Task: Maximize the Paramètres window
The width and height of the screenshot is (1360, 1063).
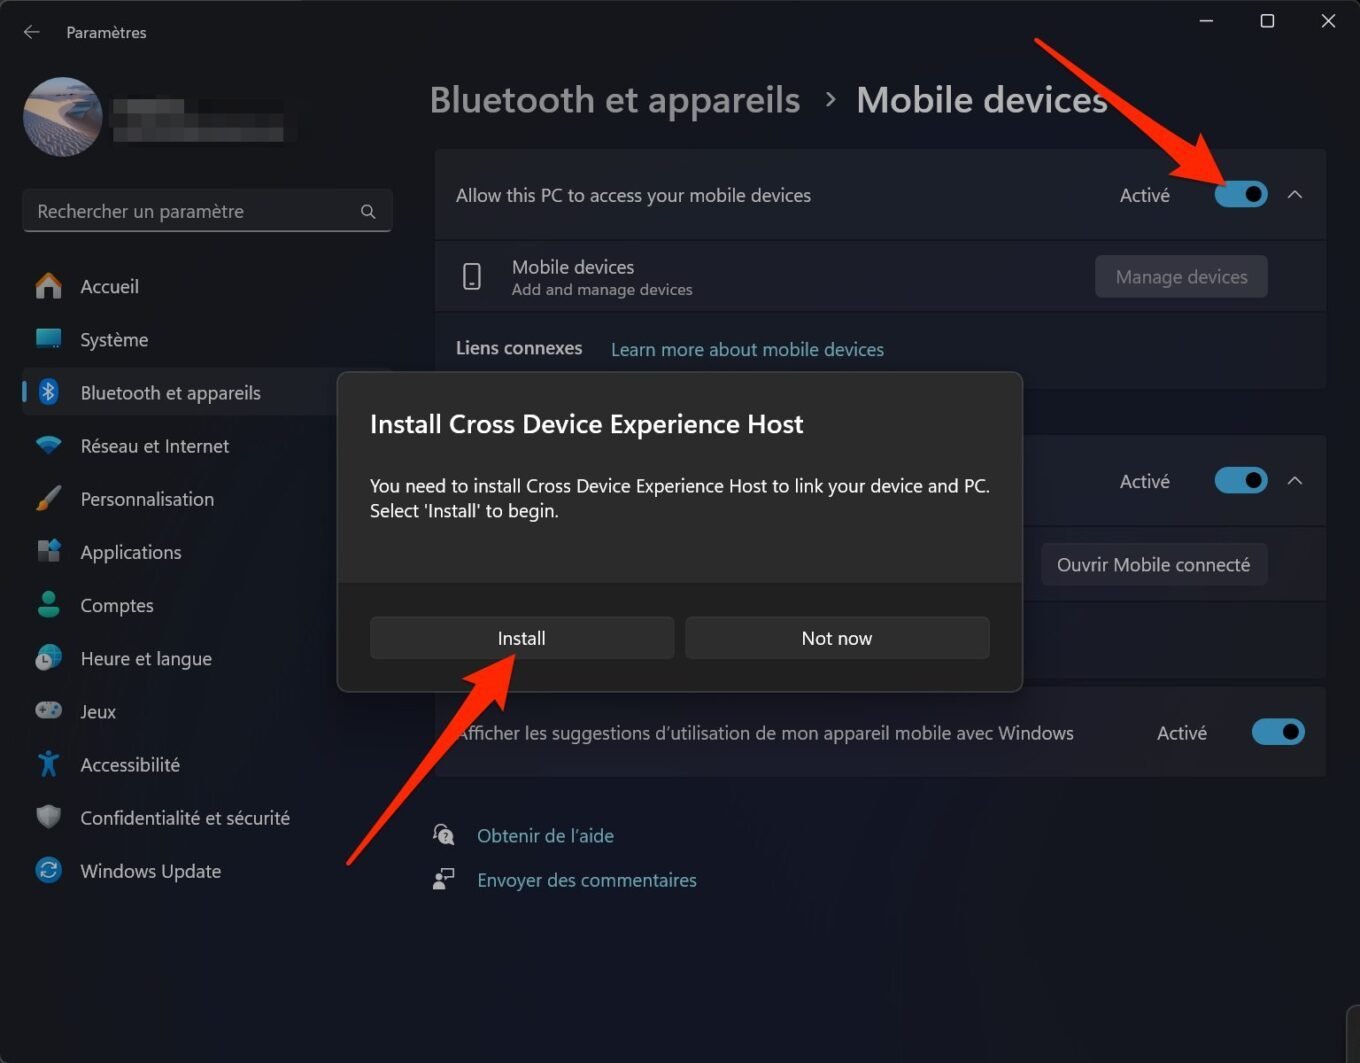Action: pos(1267,21)
